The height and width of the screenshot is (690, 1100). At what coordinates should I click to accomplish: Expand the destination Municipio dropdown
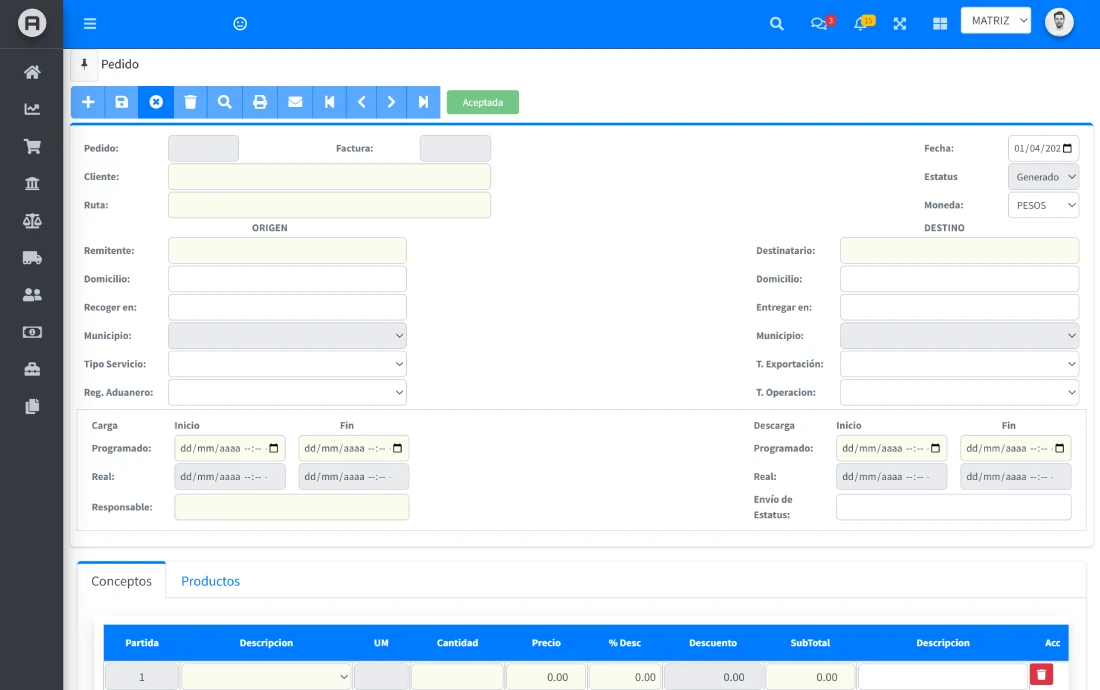[x=959, y=336]
